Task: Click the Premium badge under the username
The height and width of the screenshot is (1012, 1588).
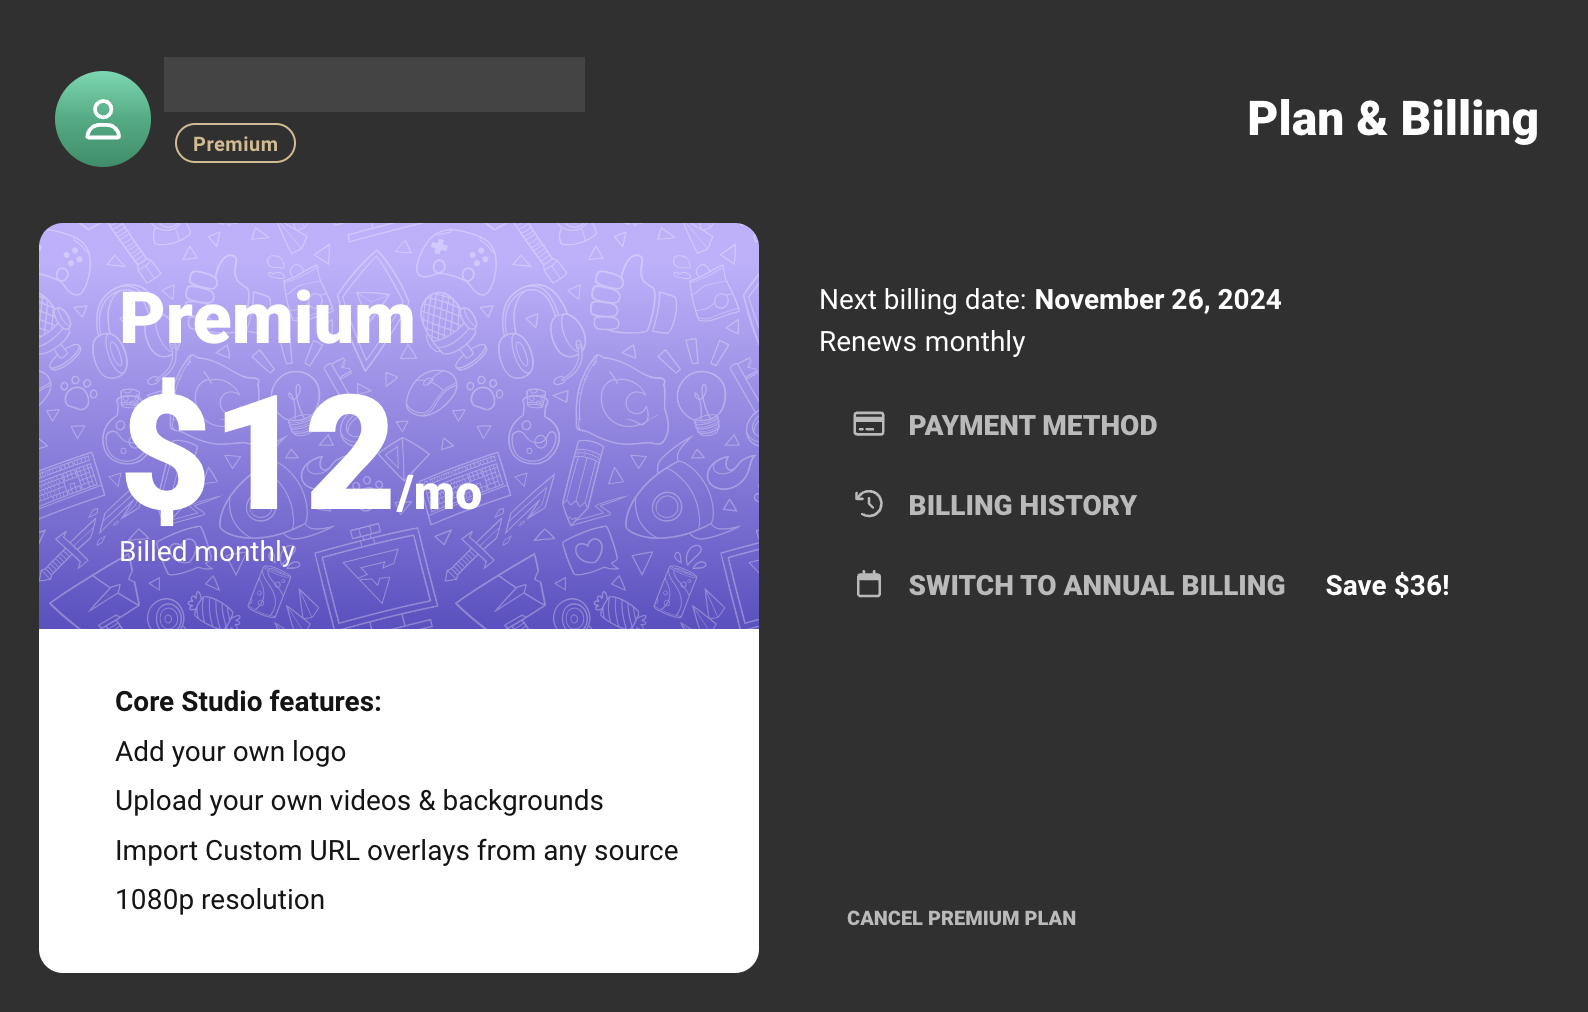Action: pyautogui.click(x=235, y=143)
